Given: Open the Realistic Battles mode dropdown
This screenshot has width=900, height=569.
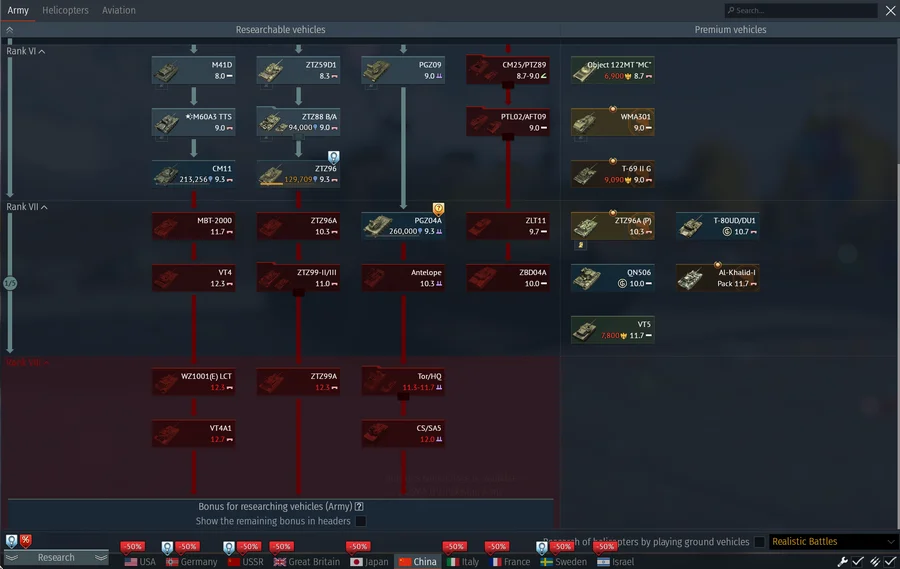Looking at the screenshot, I should coord(832,542).
